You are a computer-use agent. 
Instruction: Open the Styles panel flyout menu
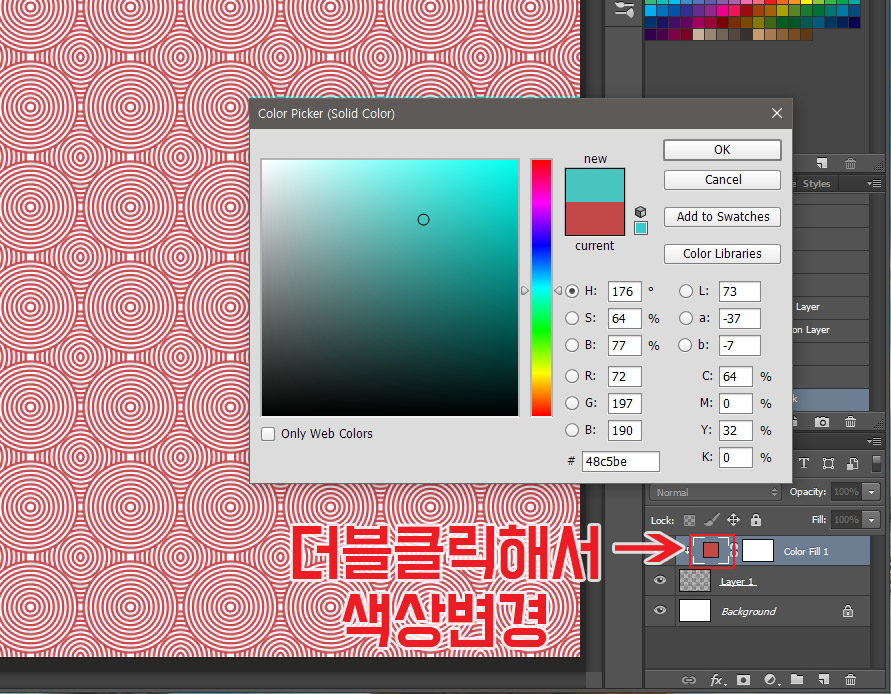[874, 183]
